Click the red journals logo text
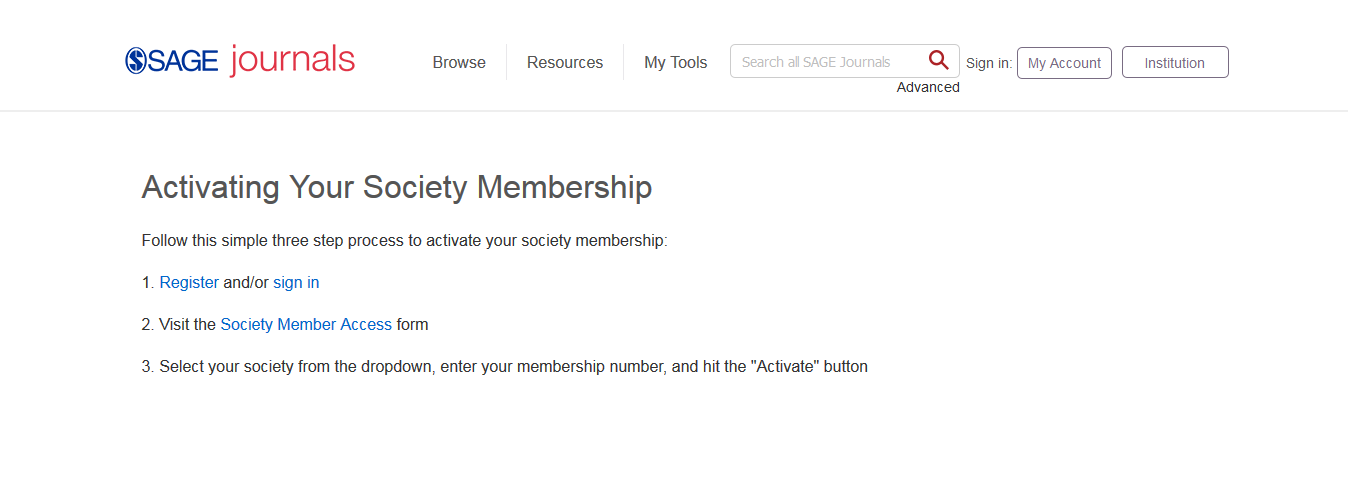This screenshot has height=478, width=1348. coord(292,59)
